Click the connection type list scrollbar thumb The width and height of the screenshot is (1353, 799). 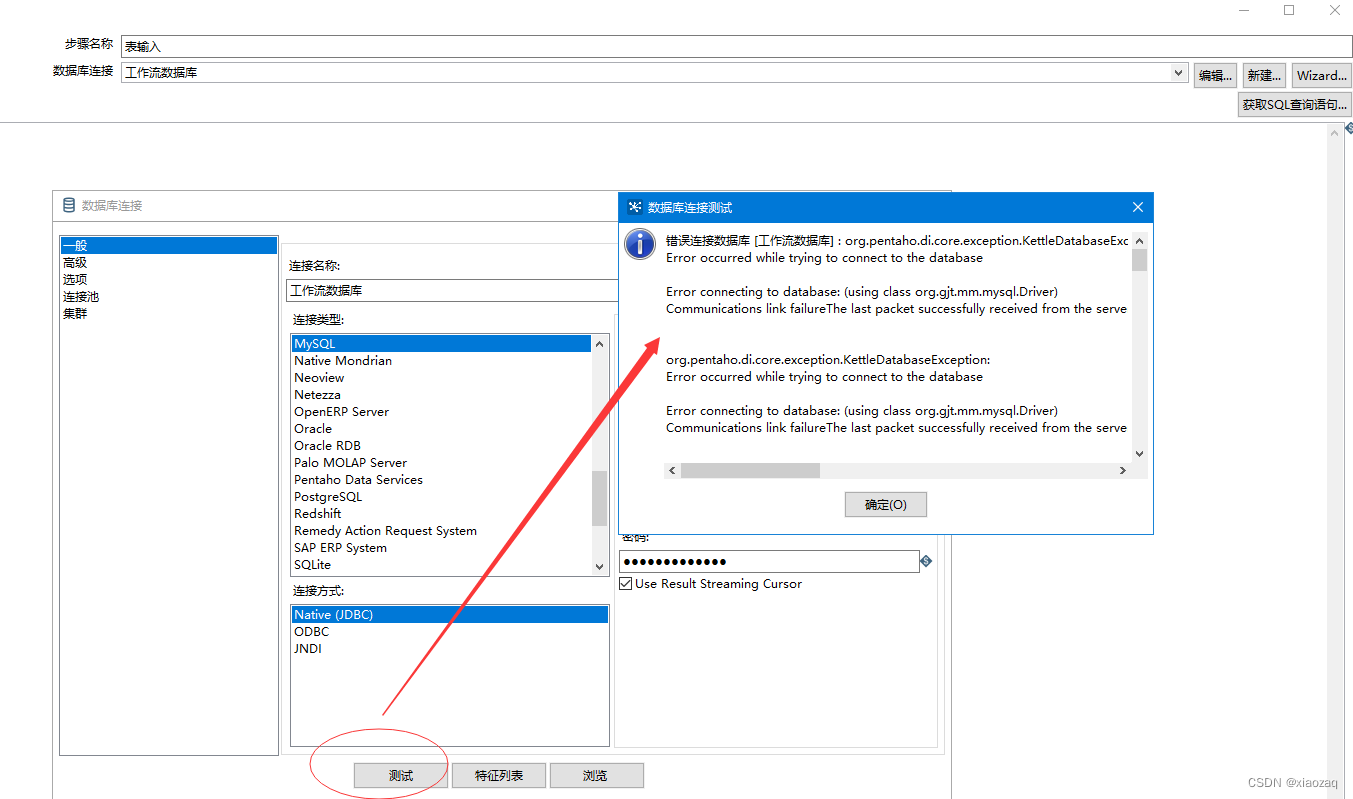tap(599, 498)
